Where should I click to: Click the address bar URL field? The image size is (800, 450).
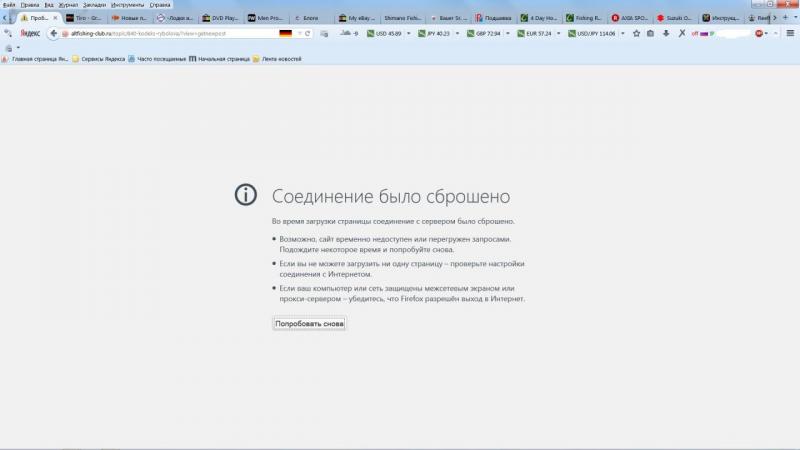(x=168, y=33)
